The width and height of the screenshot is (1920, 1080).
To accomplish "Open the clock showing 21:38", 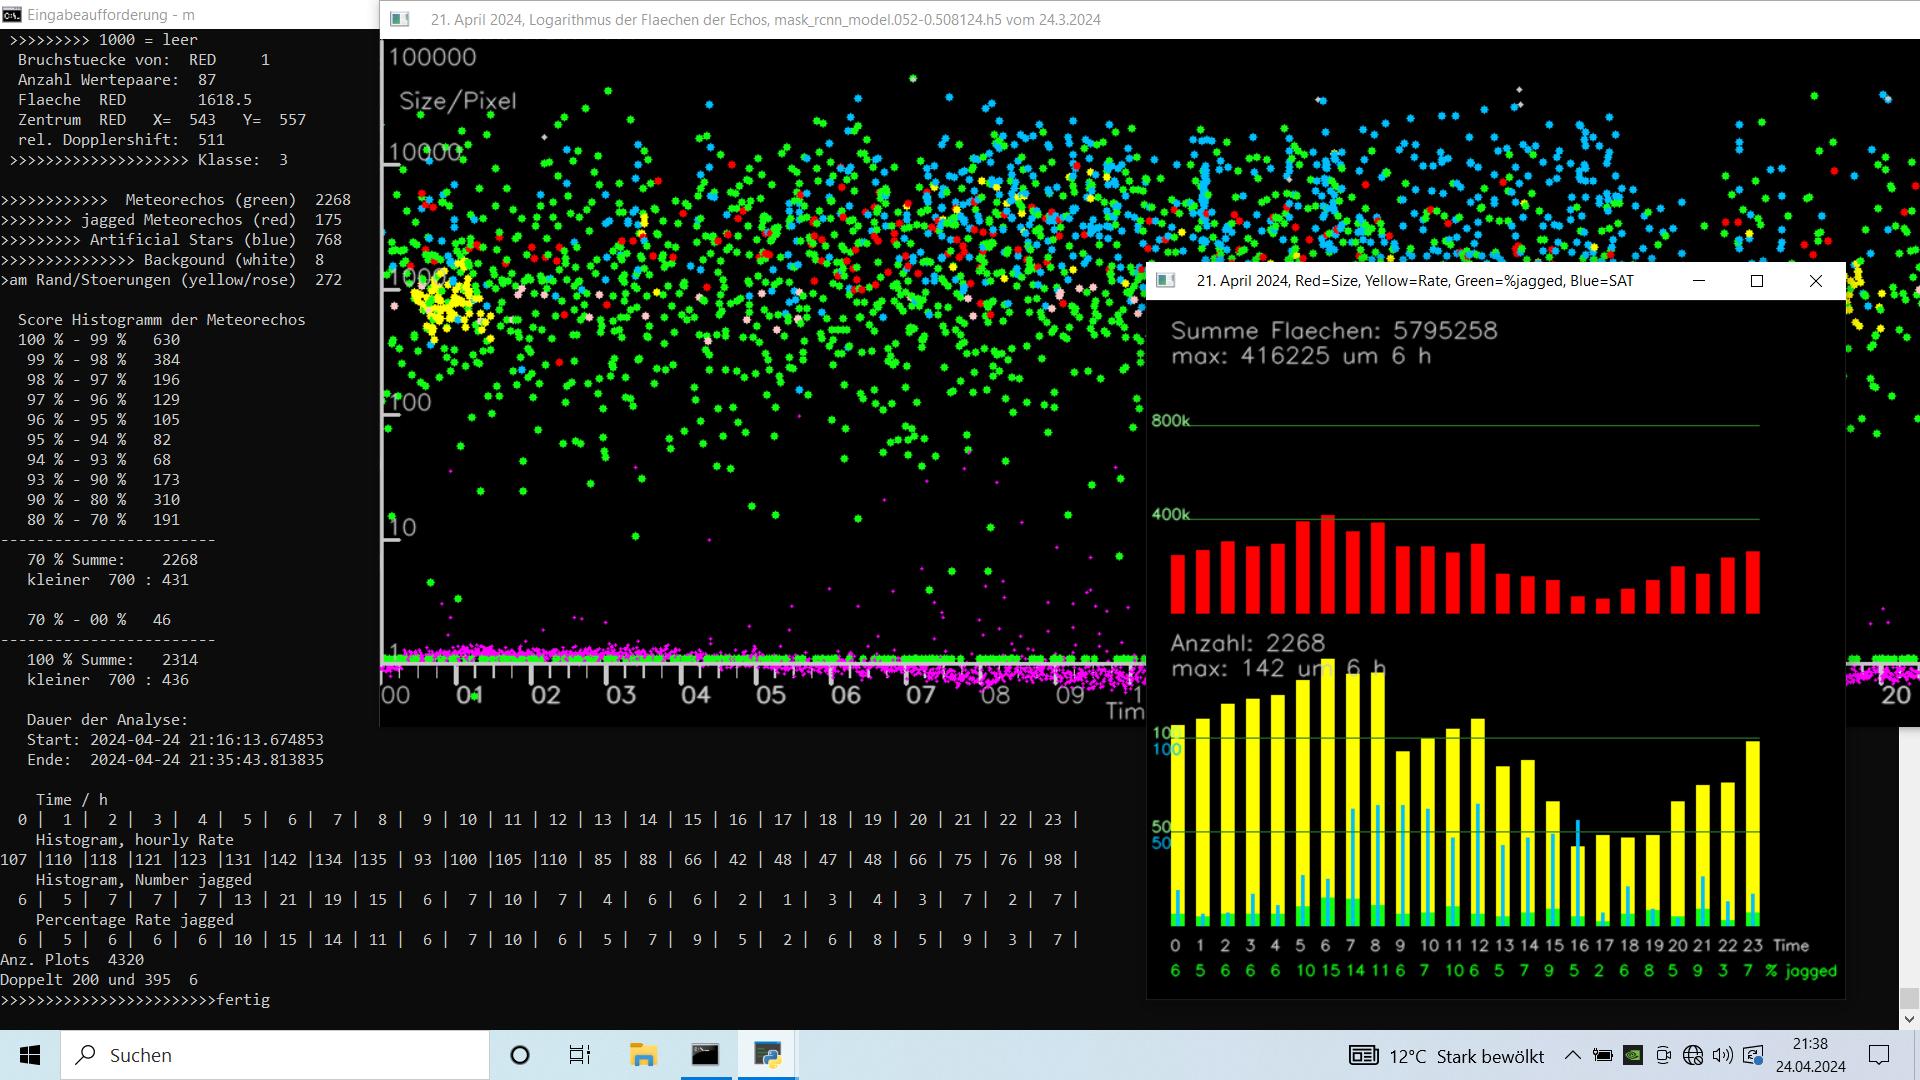I will pos(1810,1055).
